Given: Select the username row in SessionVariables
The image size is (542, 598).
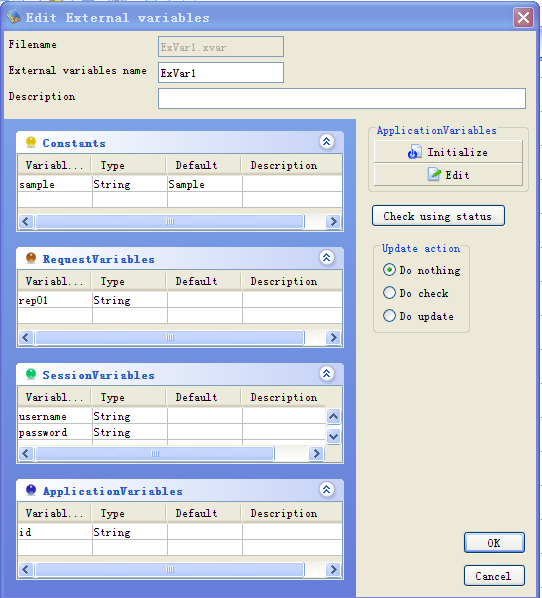Looking at the screenshot, I should [x=172, y=416].
